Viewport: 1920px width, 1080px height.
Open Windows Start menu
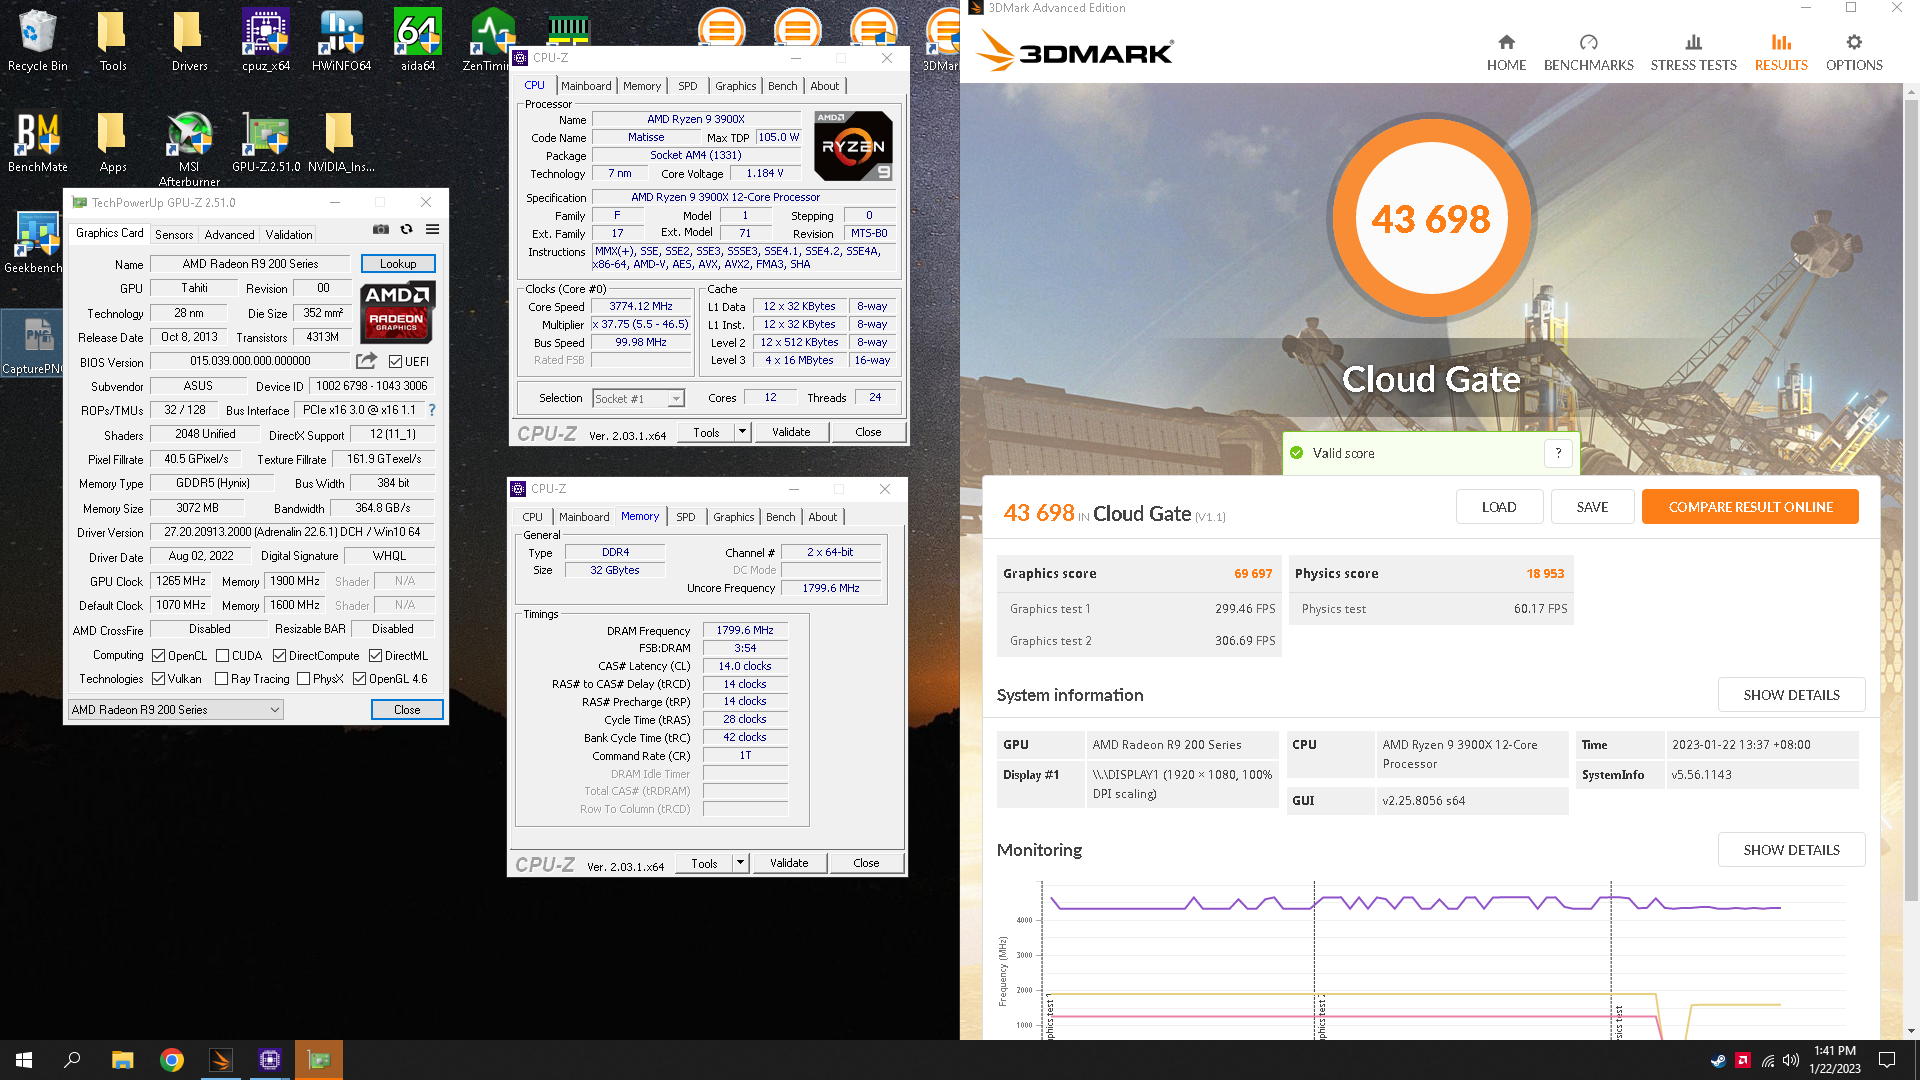24,1060
